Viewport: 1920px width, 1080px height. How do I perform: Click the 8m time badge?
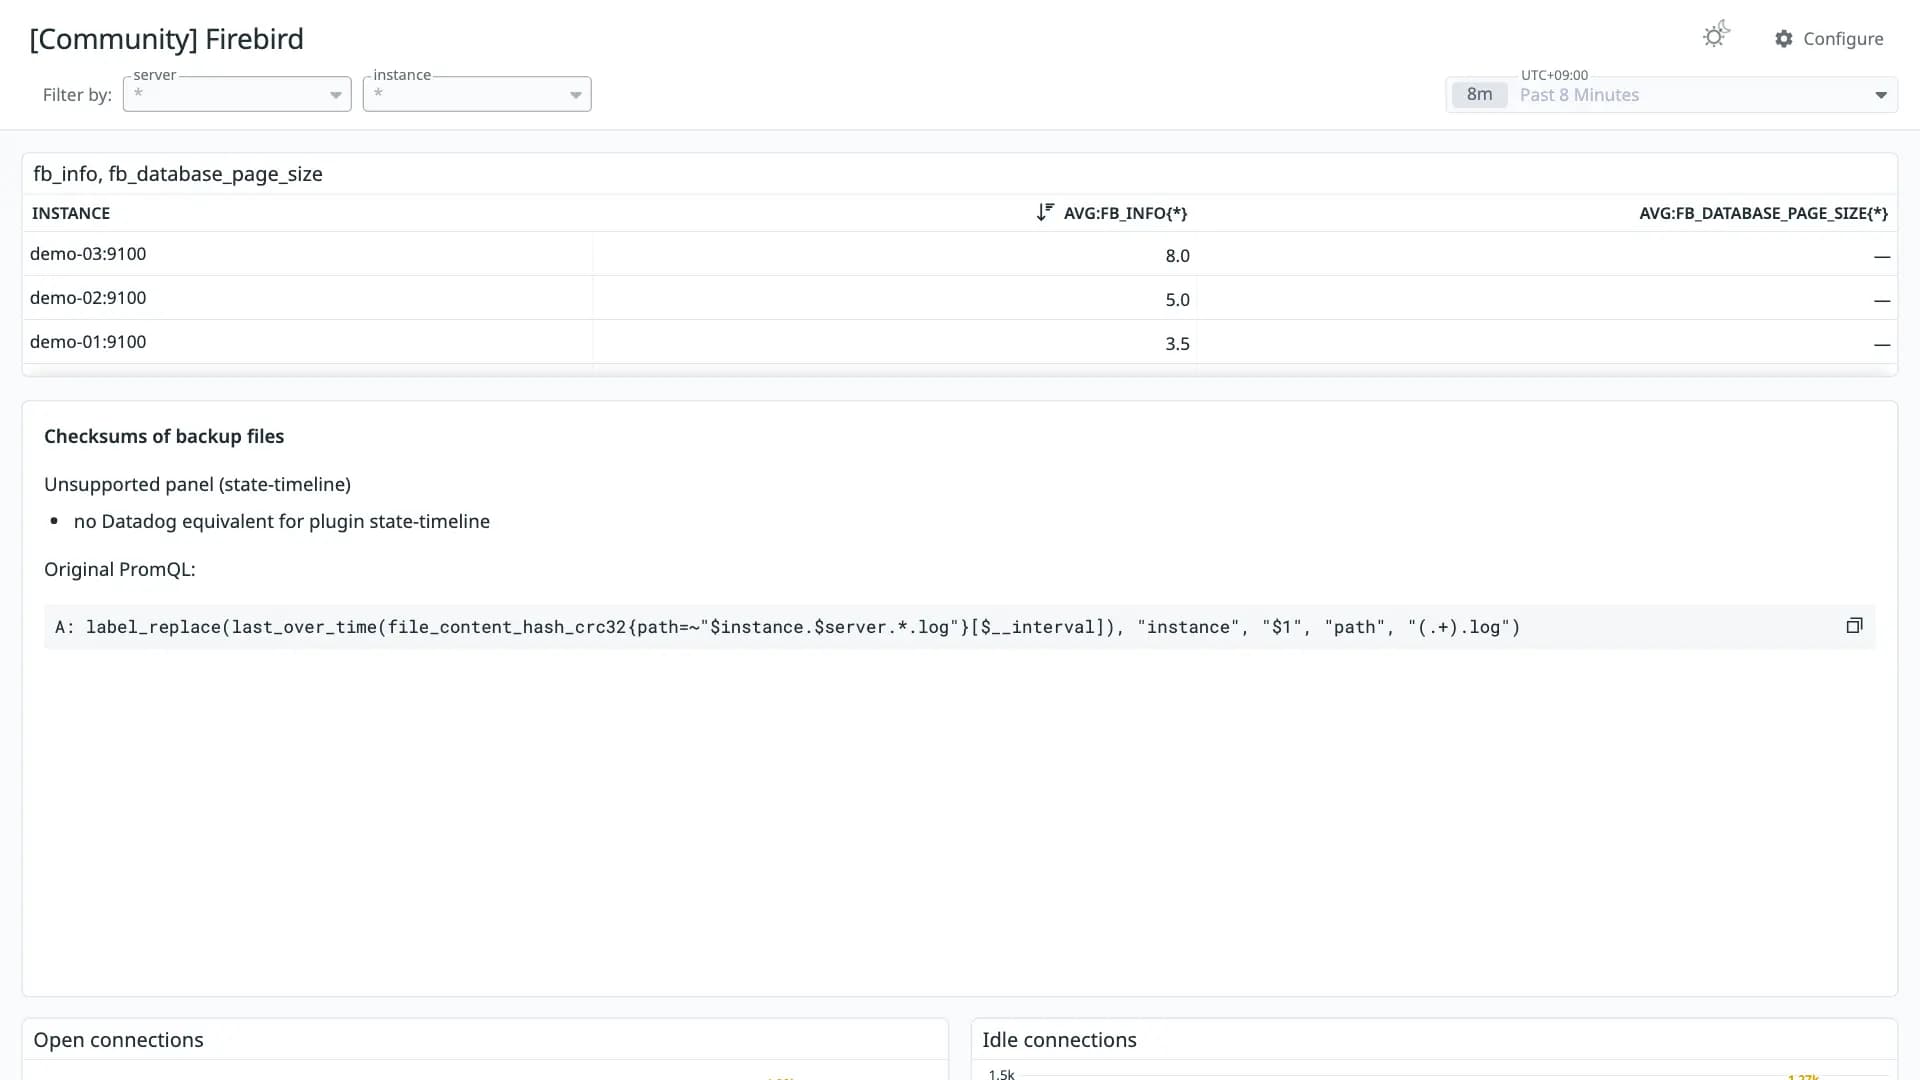coord(1479,95)
